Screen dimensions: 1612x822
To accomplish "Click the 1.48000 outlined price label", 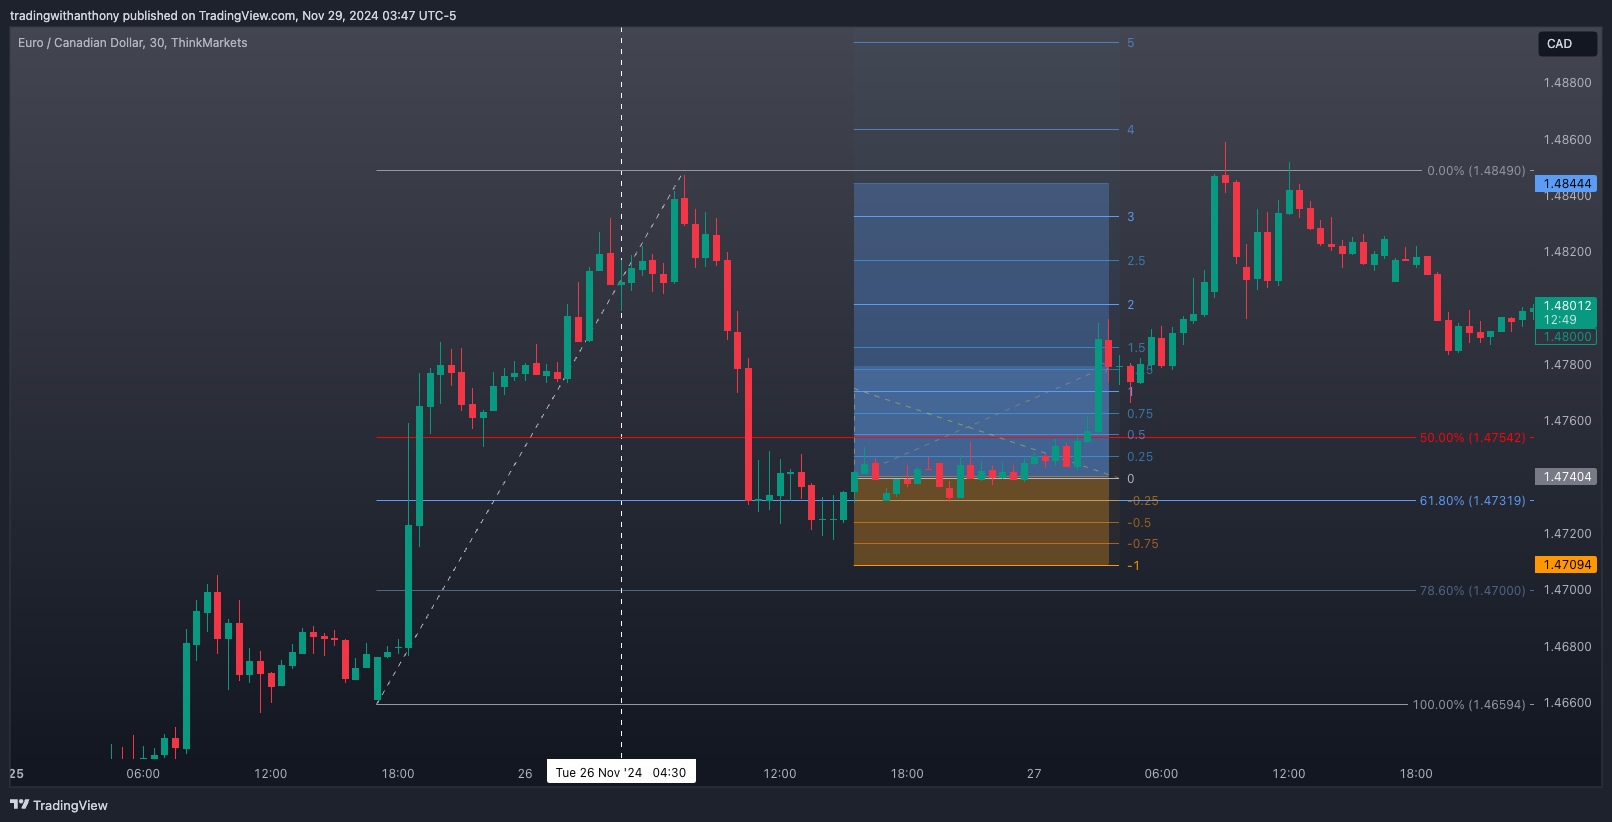I will (1566, 337).
